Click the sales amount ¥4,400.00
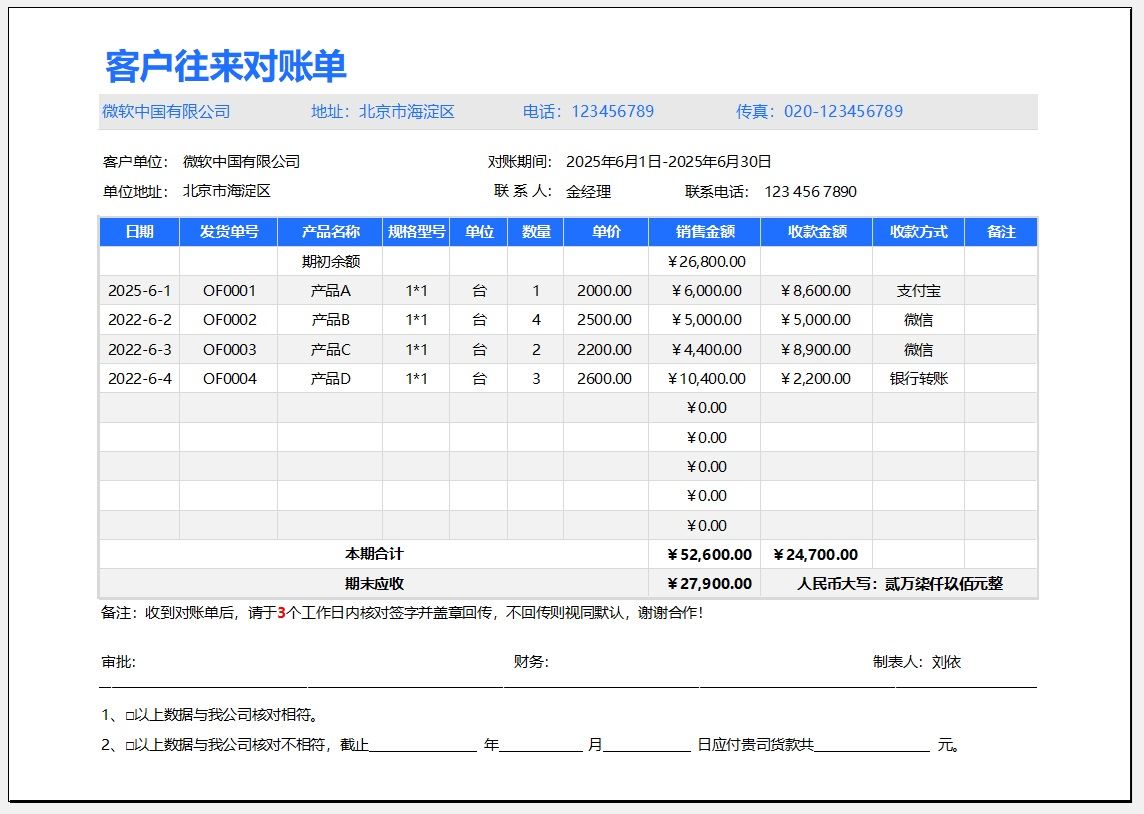 705,349
